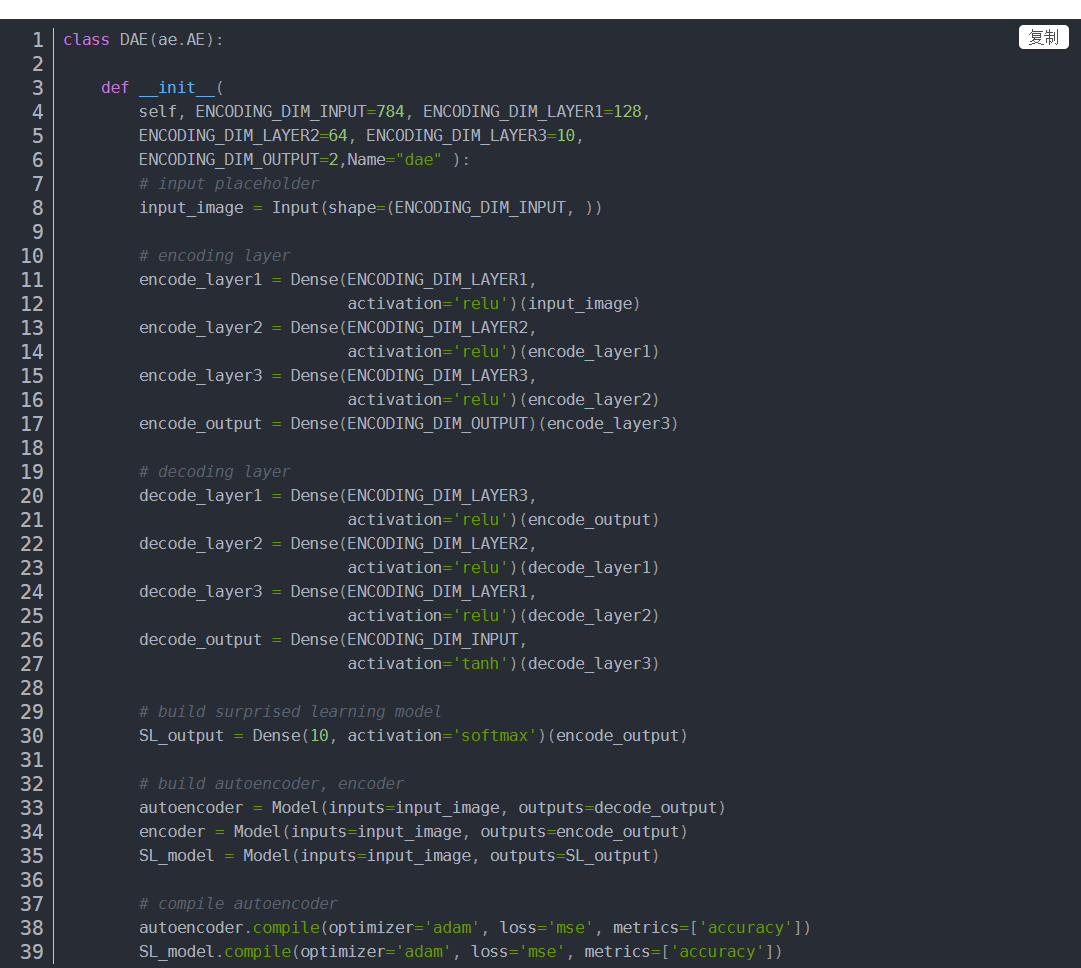Click line number 20 in gutter
Screen dimensions: 1081x968
click(x=32, y=496)
